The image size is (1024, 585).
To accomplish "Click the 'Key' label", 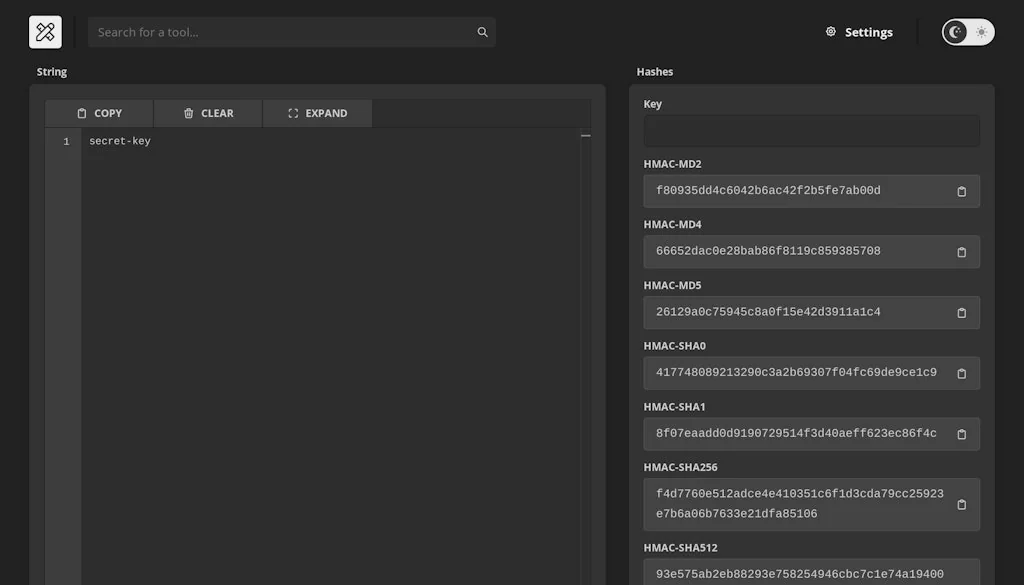I will click(x=652, y=104).
